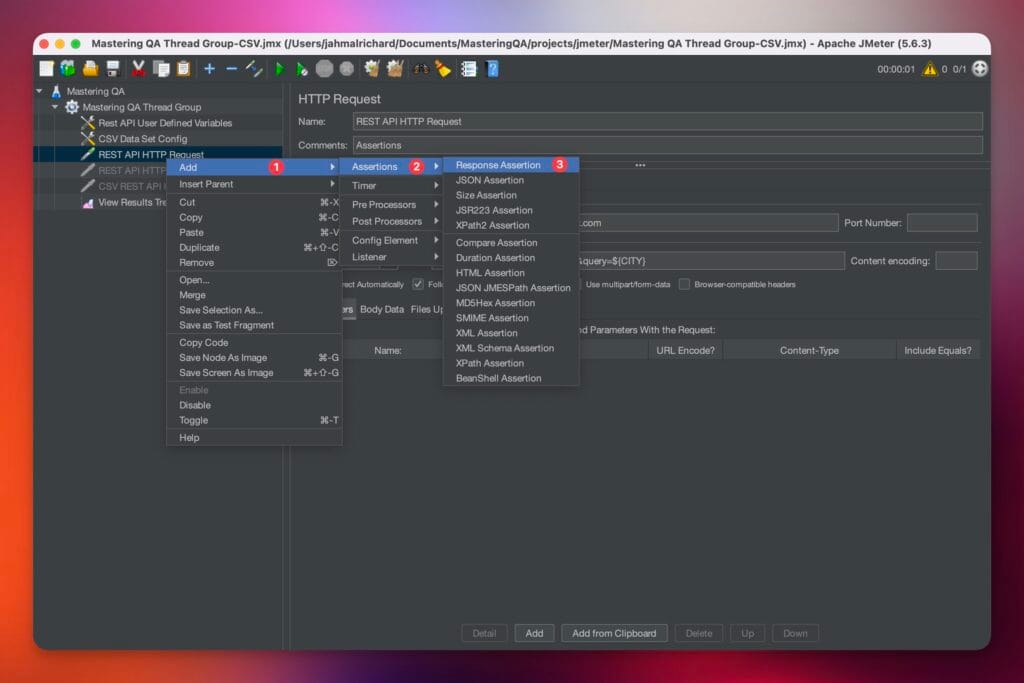This screenshot has height=683, width=1024.
Task: Choose Response Assertion from submenu
Action: pos(511,165)
